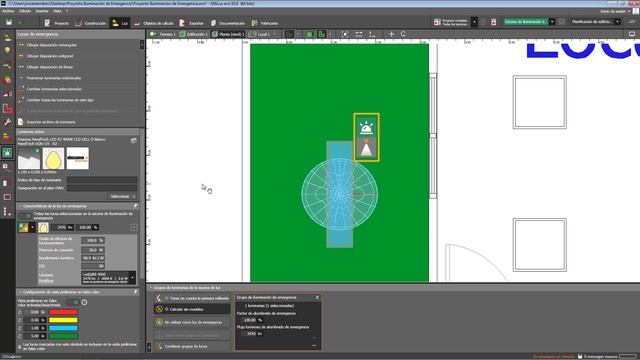Open the Vista menu

pyautogui.click(x=57, y=11)
